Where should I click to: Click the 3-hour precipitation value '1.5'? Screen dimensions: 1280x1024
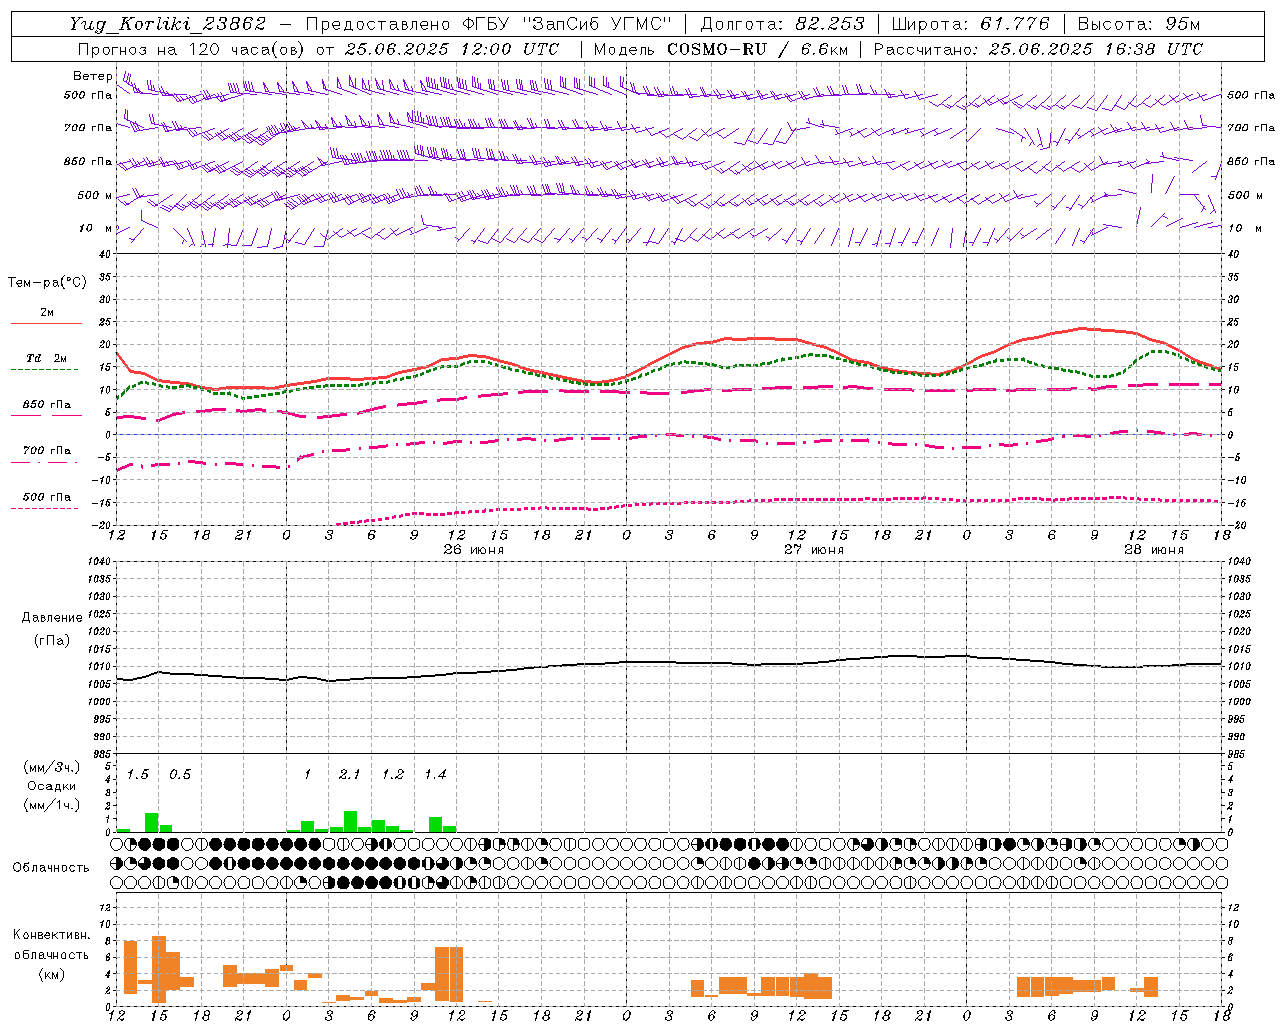(138, 774)
